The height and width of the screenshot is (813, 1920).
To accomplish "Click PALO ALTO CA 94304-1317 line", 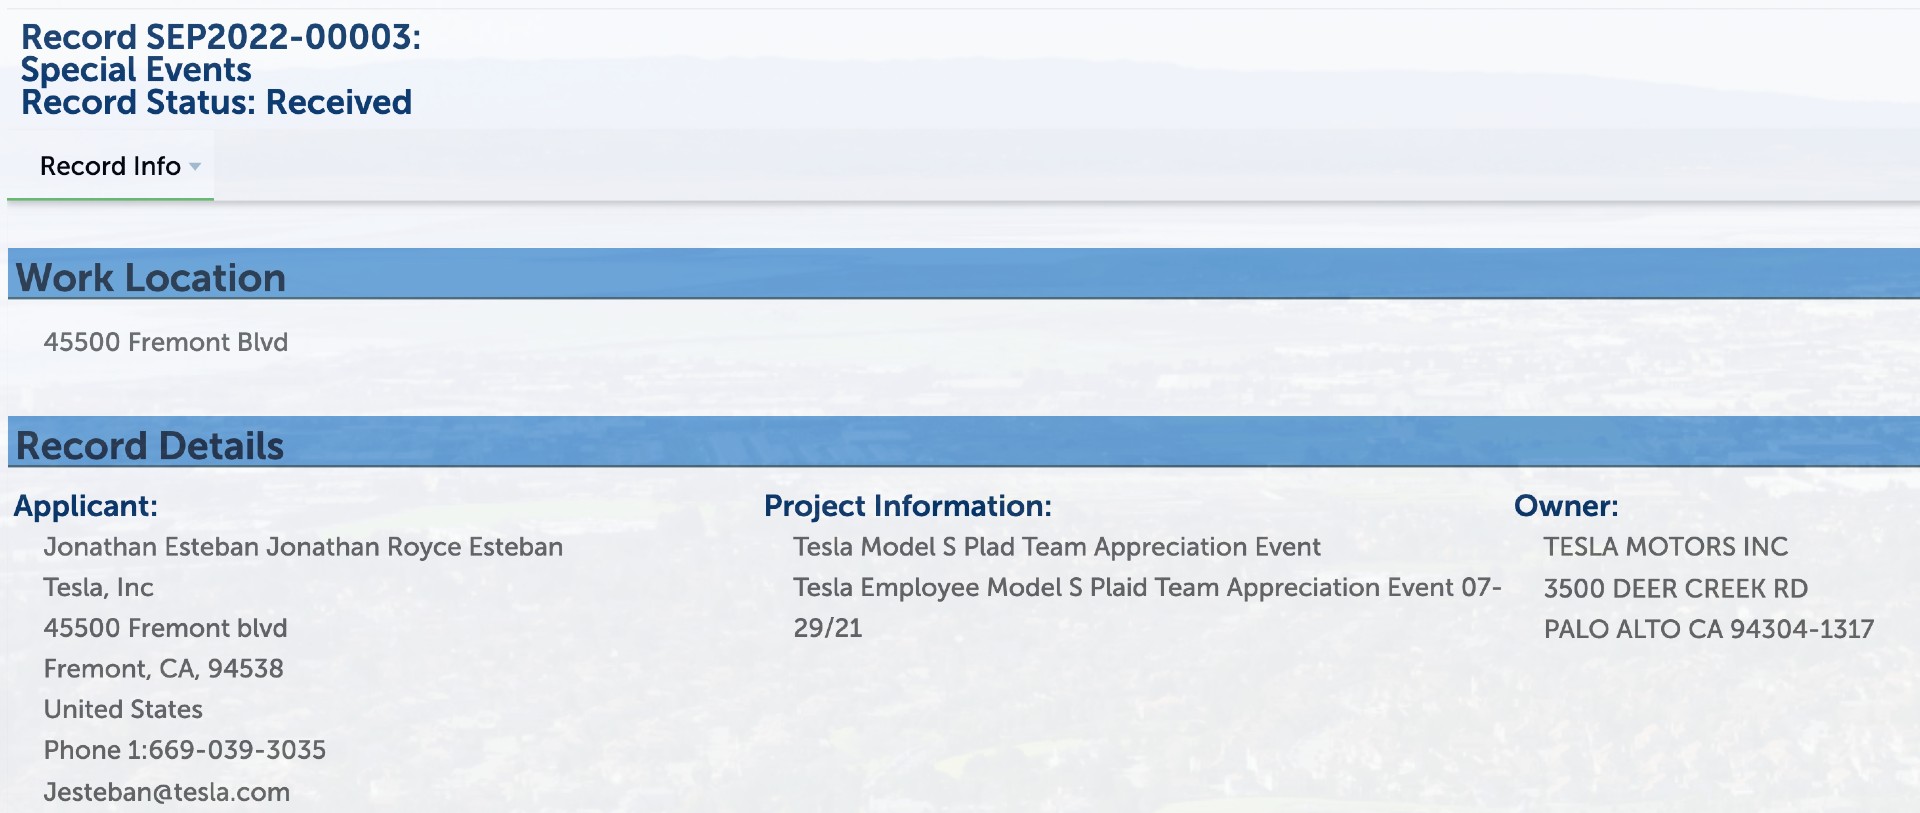I will [1709, 629].
